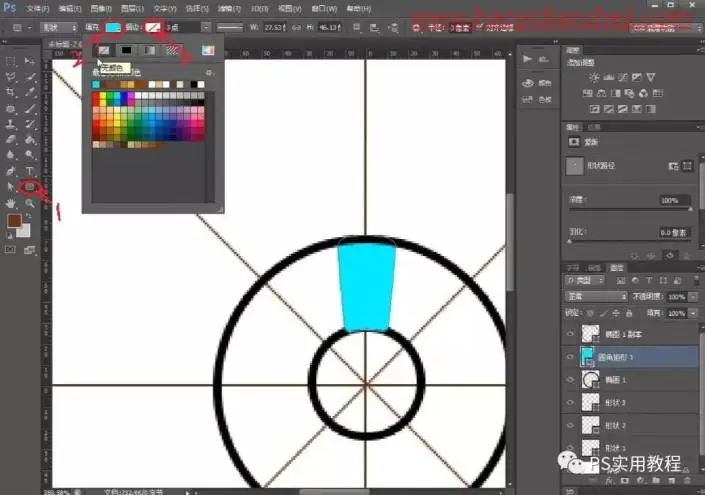Hide the 形状 3 layer
The width and height of the screenshot is (705, 495).
[571, 402]
